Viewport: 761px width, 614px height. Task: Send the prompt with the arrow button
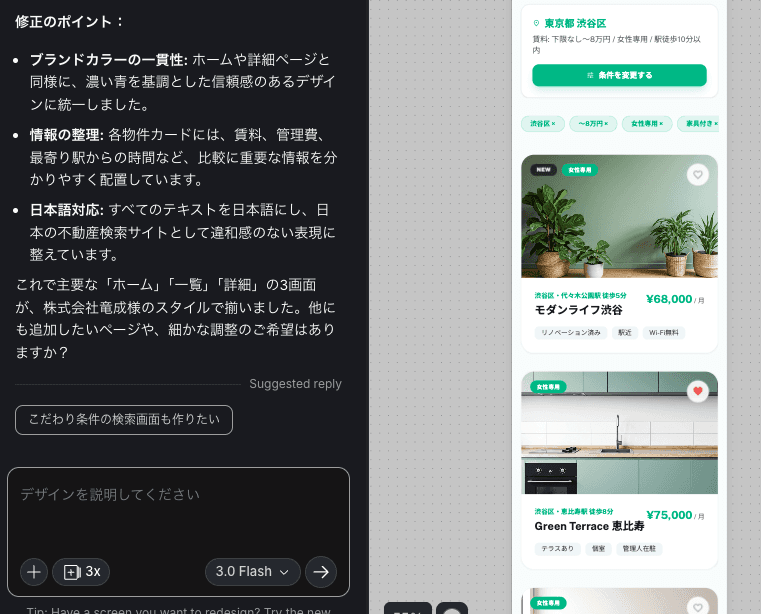click(321, 572)
